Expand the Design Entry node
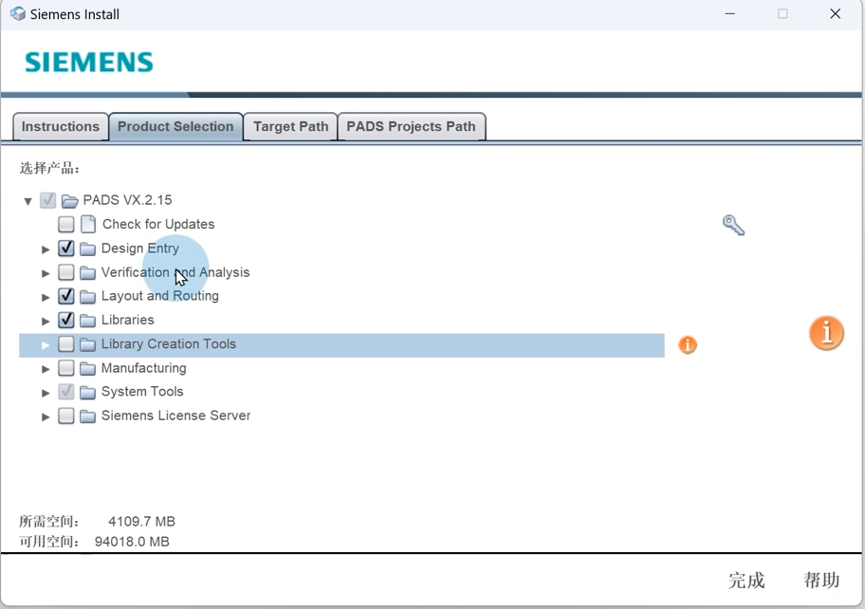865x609 pixels. click(46, 249)
